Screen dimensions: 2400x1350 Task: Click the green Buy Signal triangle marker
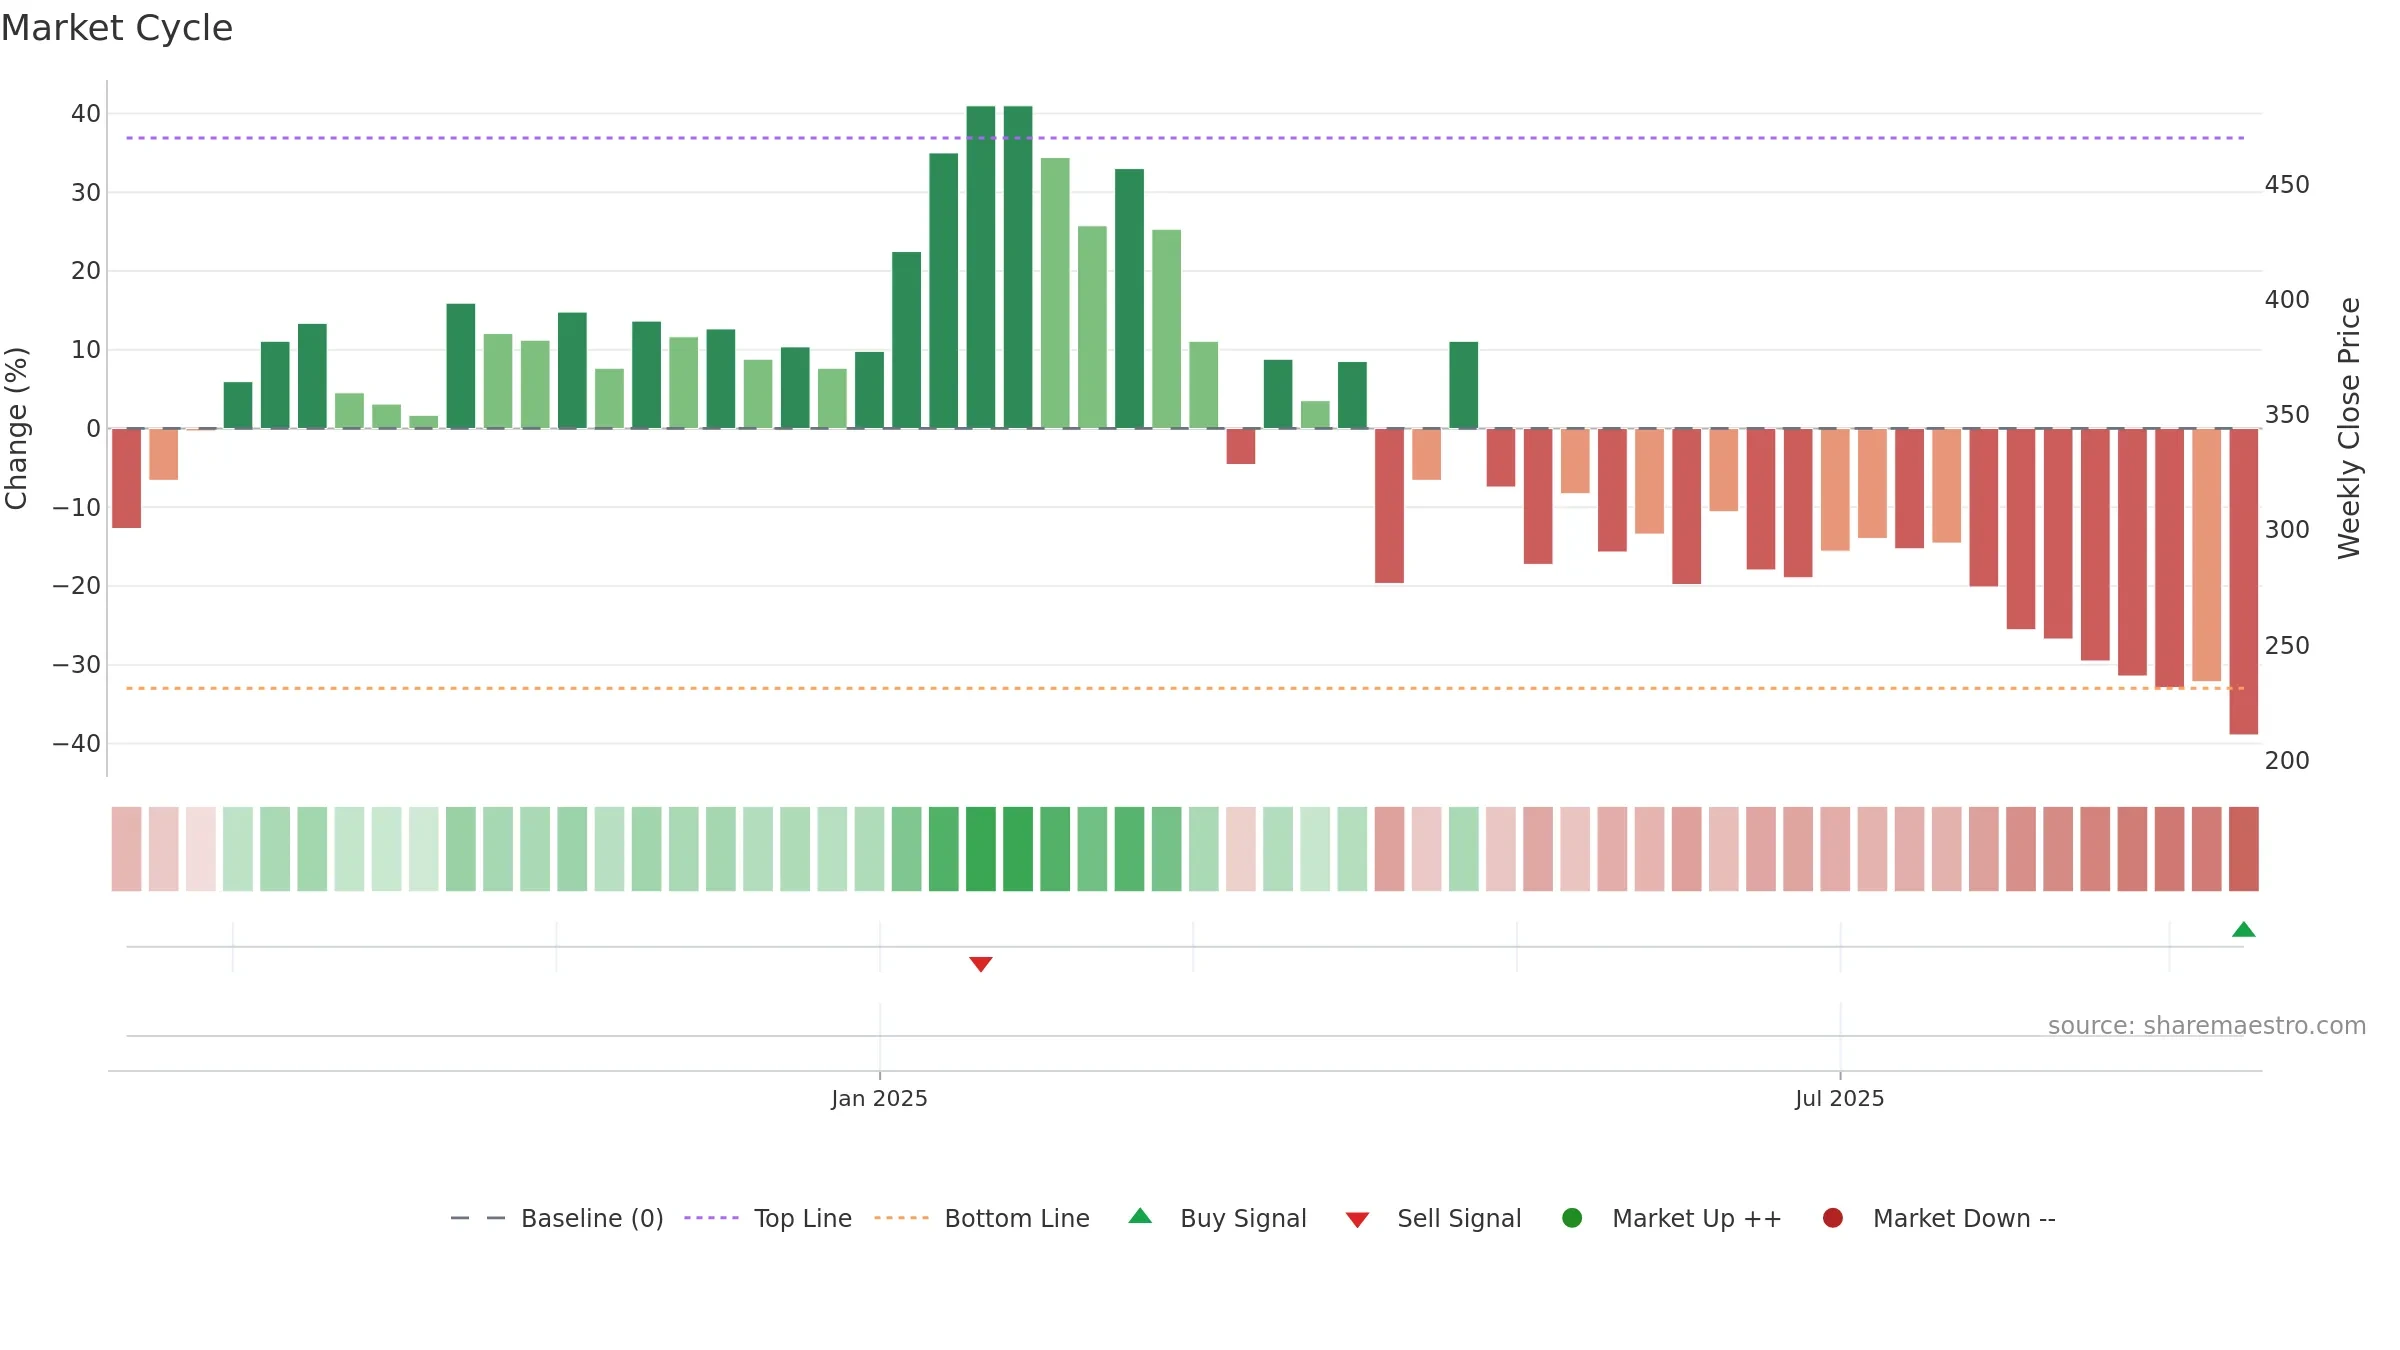click(2243, 930)
